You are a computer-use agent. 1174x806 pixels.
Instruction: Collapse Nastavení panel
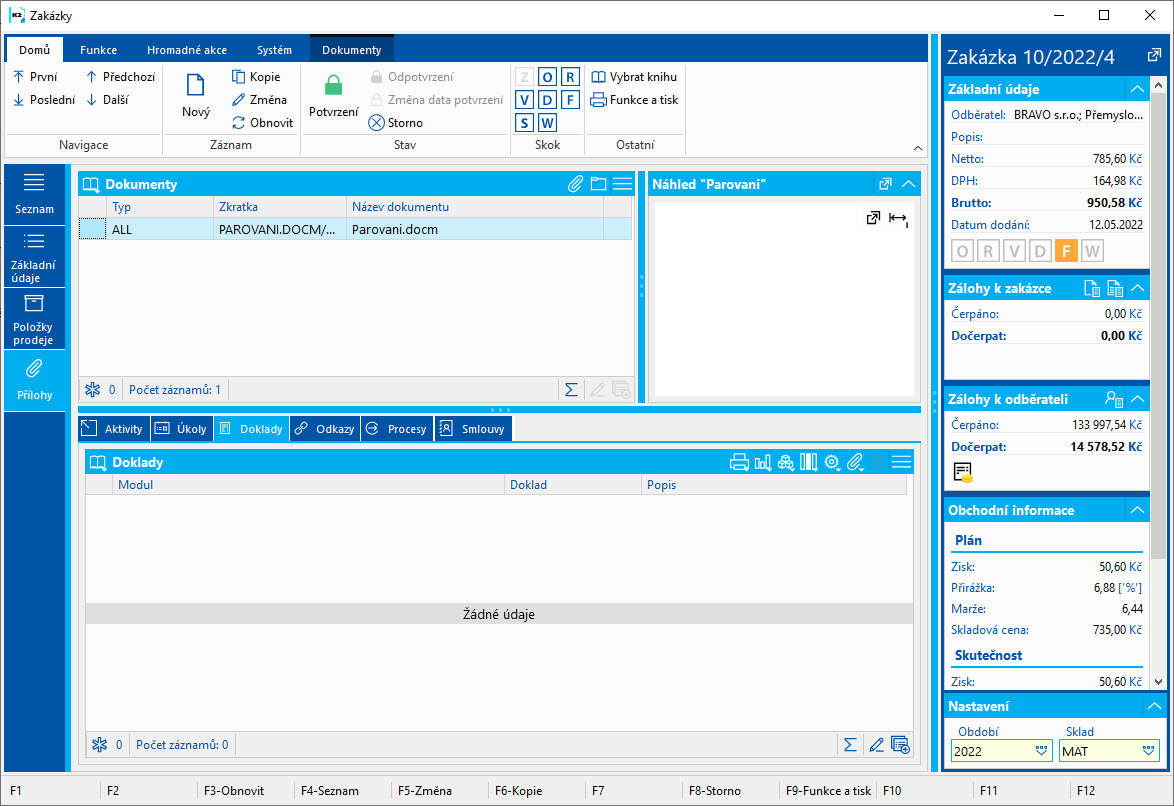click(x=1155, y=706)
